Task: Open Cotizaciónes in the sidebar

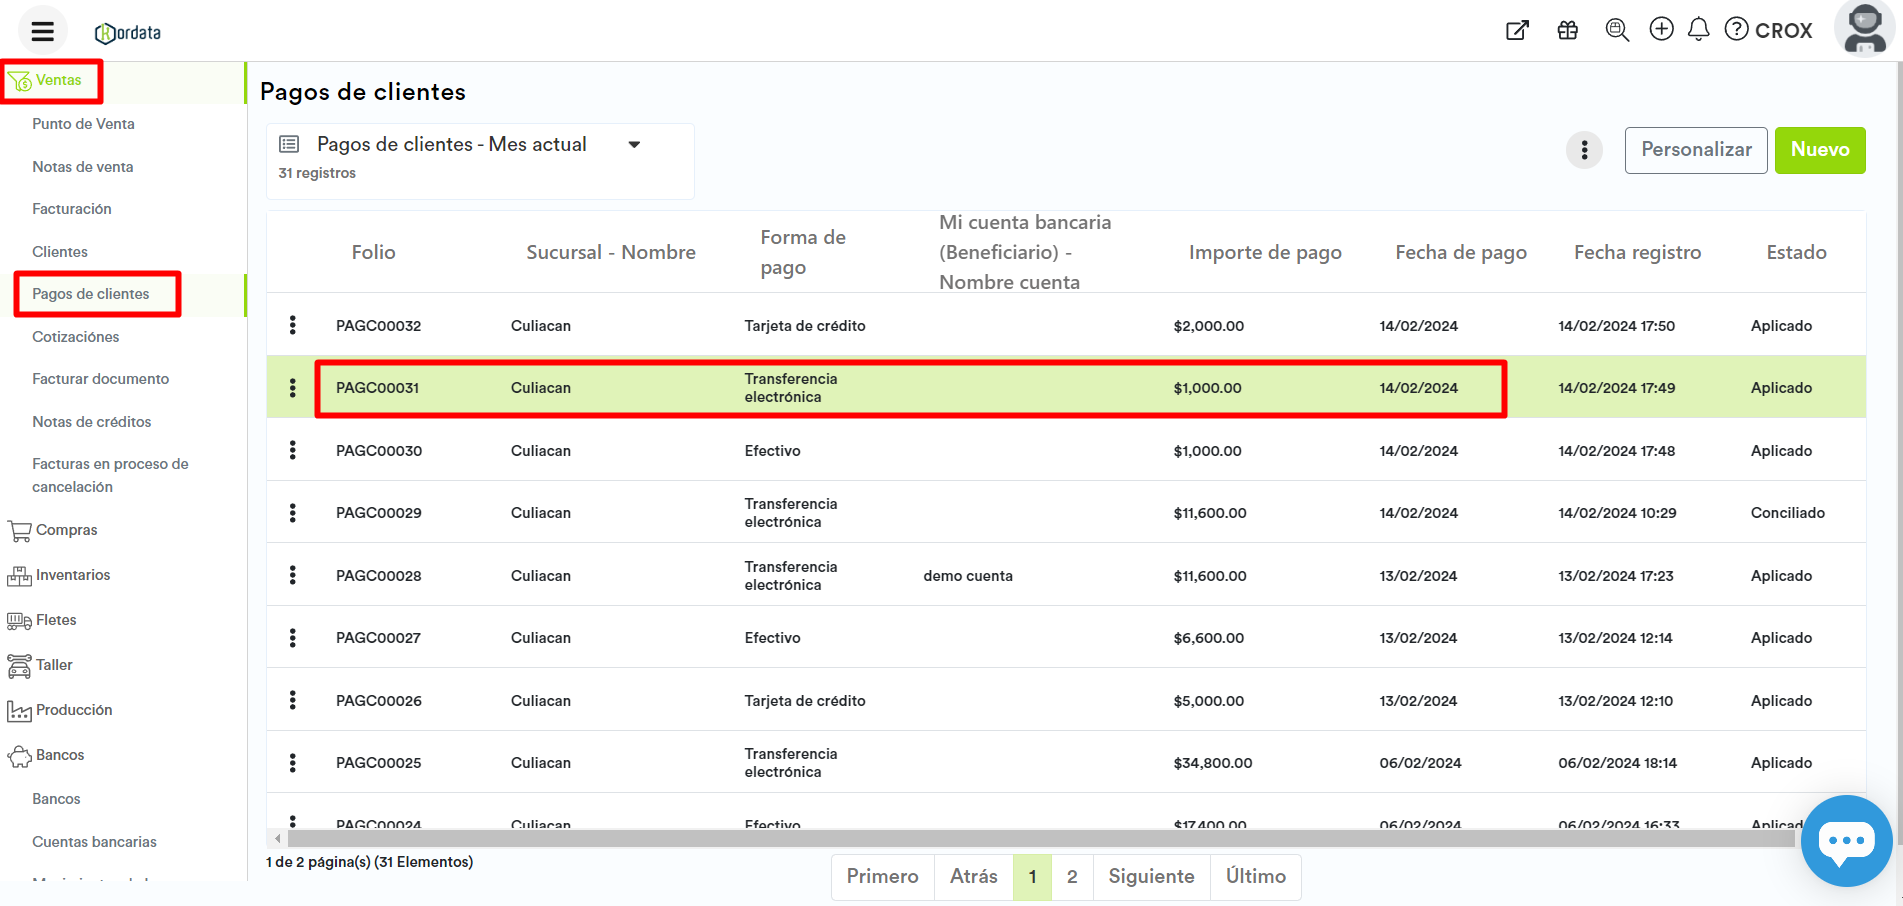Action: tap(76, 337)
